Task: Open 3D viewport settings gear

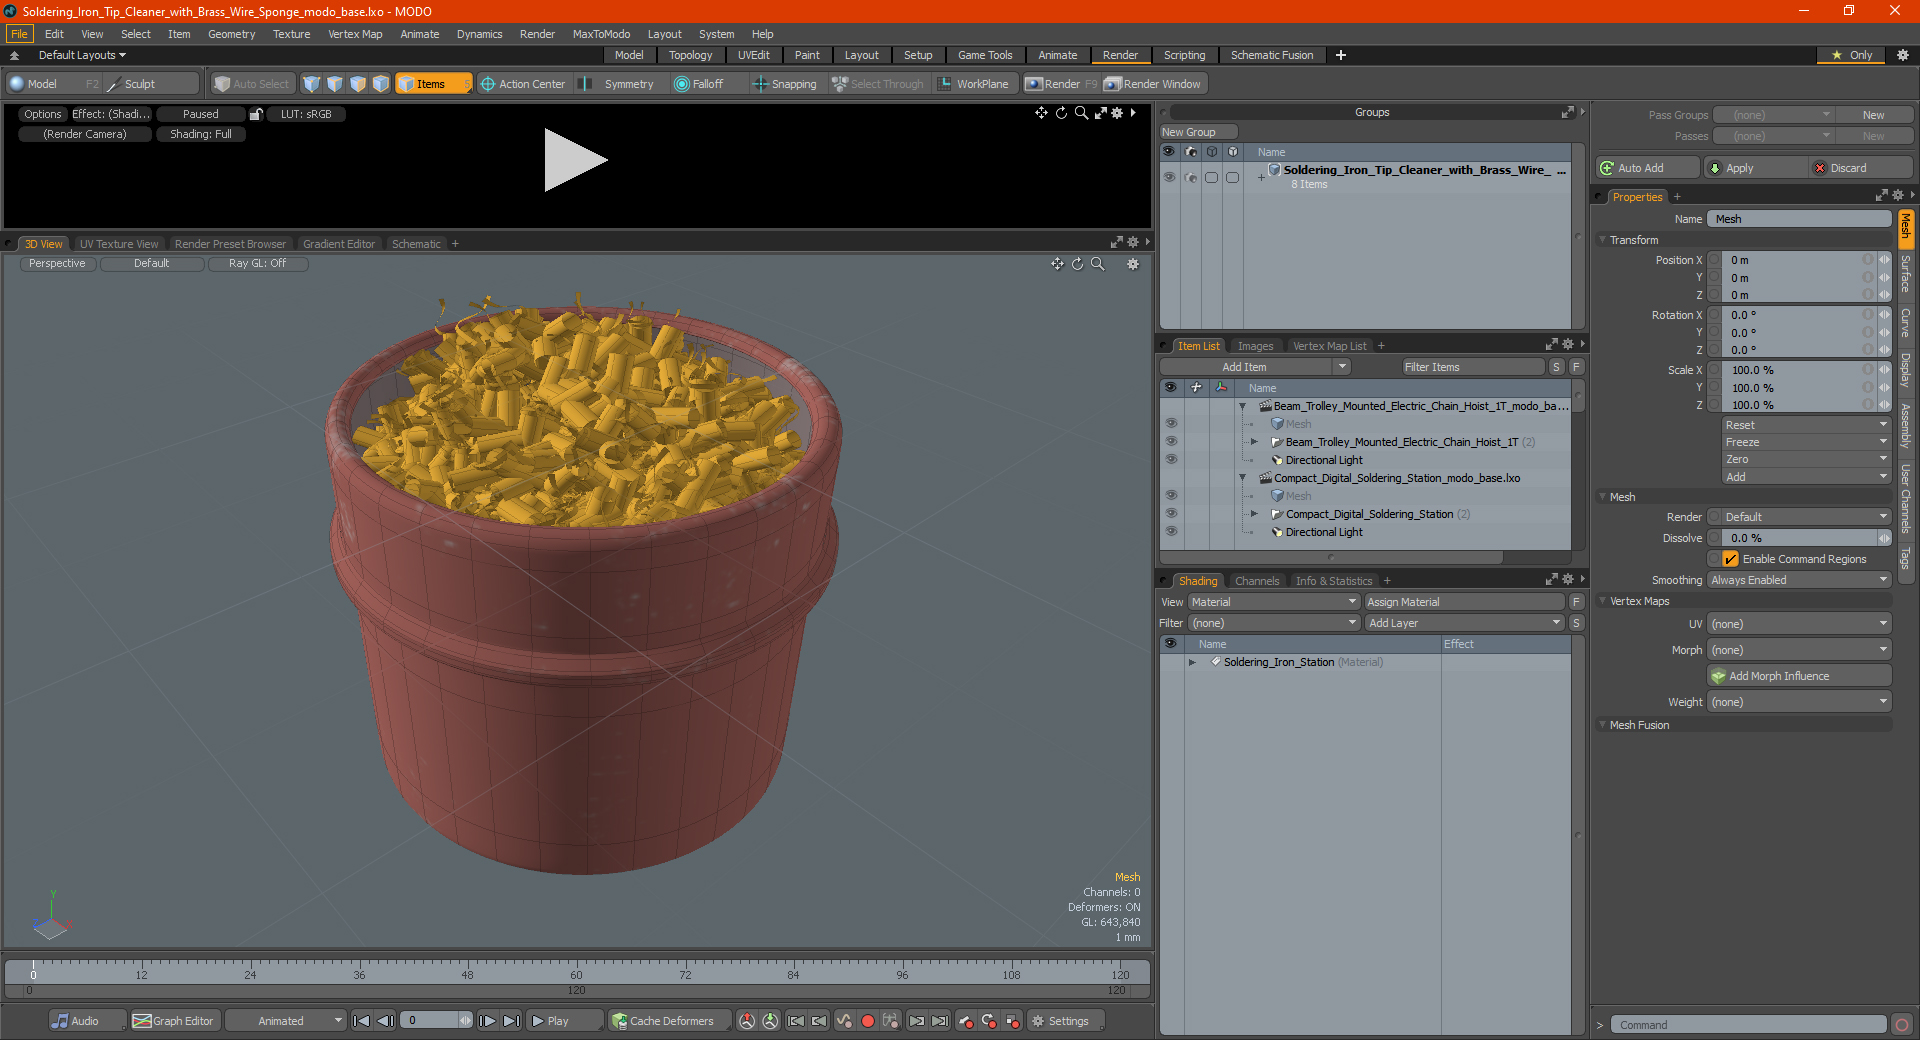Action: tap(1133, 264)
